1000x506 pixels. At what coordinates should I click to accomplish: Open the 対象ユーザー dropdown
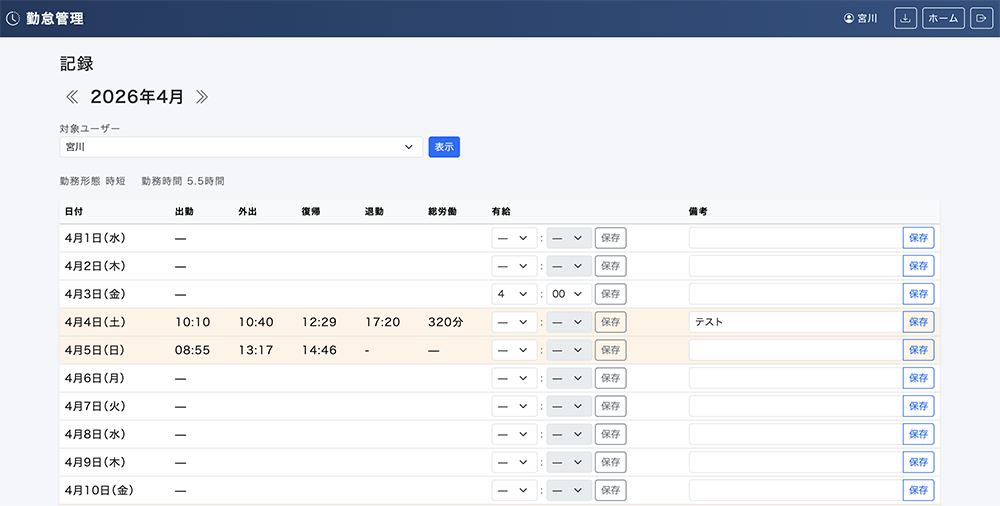[240, 147]
